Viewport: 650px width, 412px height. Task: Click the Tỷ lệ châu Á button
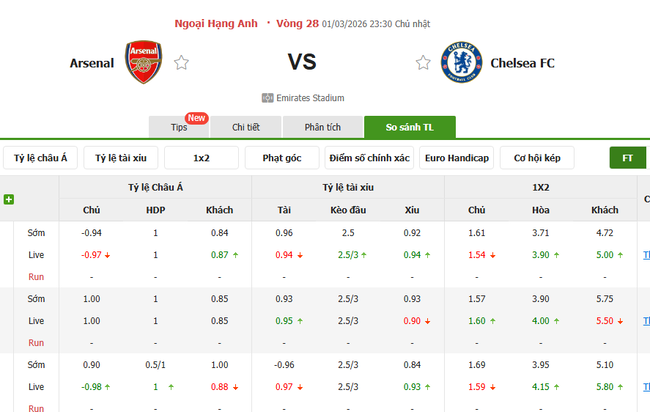click(41, 158)
